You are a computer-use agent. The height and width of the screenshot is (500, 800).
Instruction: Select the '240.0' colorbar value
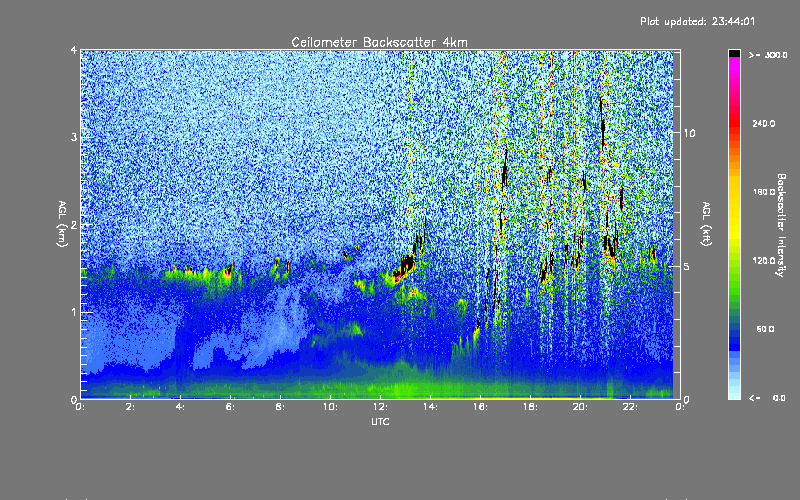tap(764, 123)
